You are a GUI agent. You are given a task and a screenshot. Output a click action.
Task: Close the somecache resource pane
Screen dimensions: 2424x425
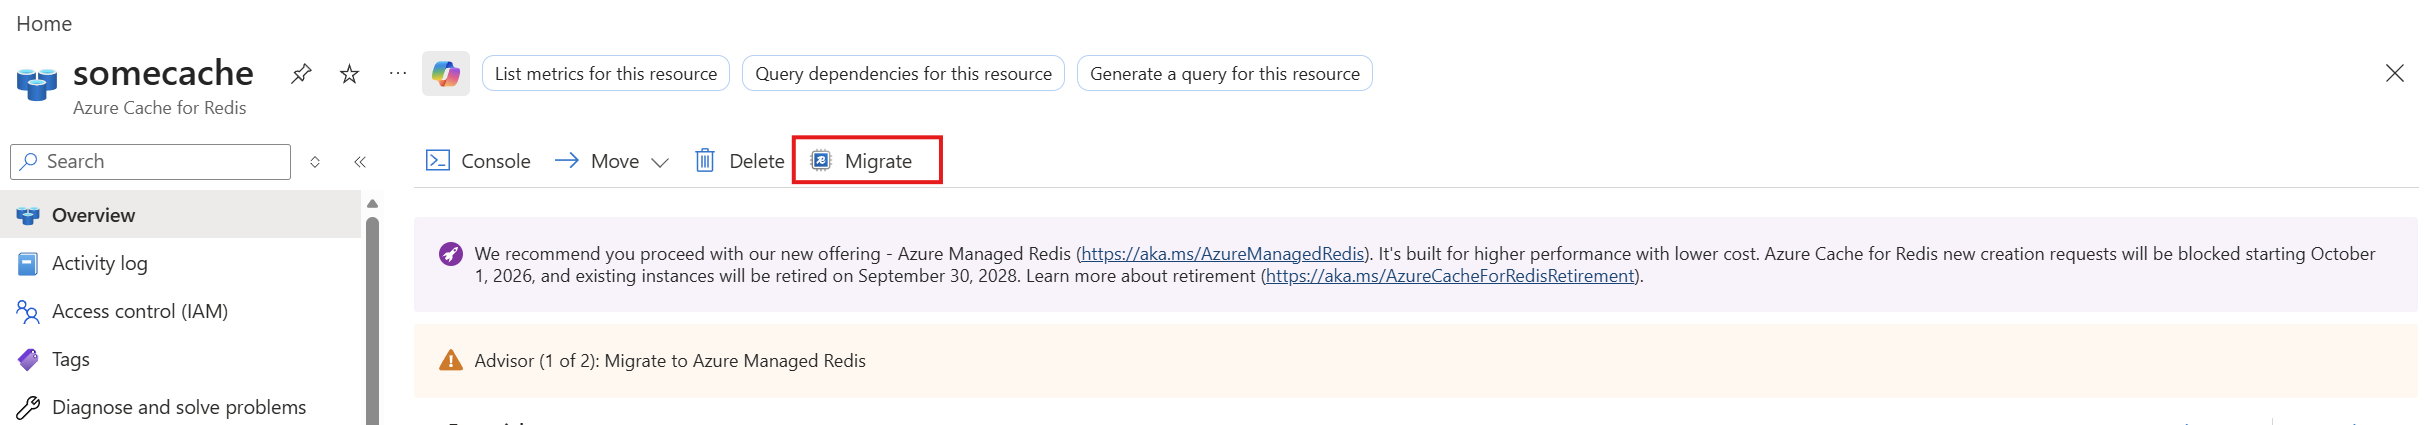[x=2395, y=73]
